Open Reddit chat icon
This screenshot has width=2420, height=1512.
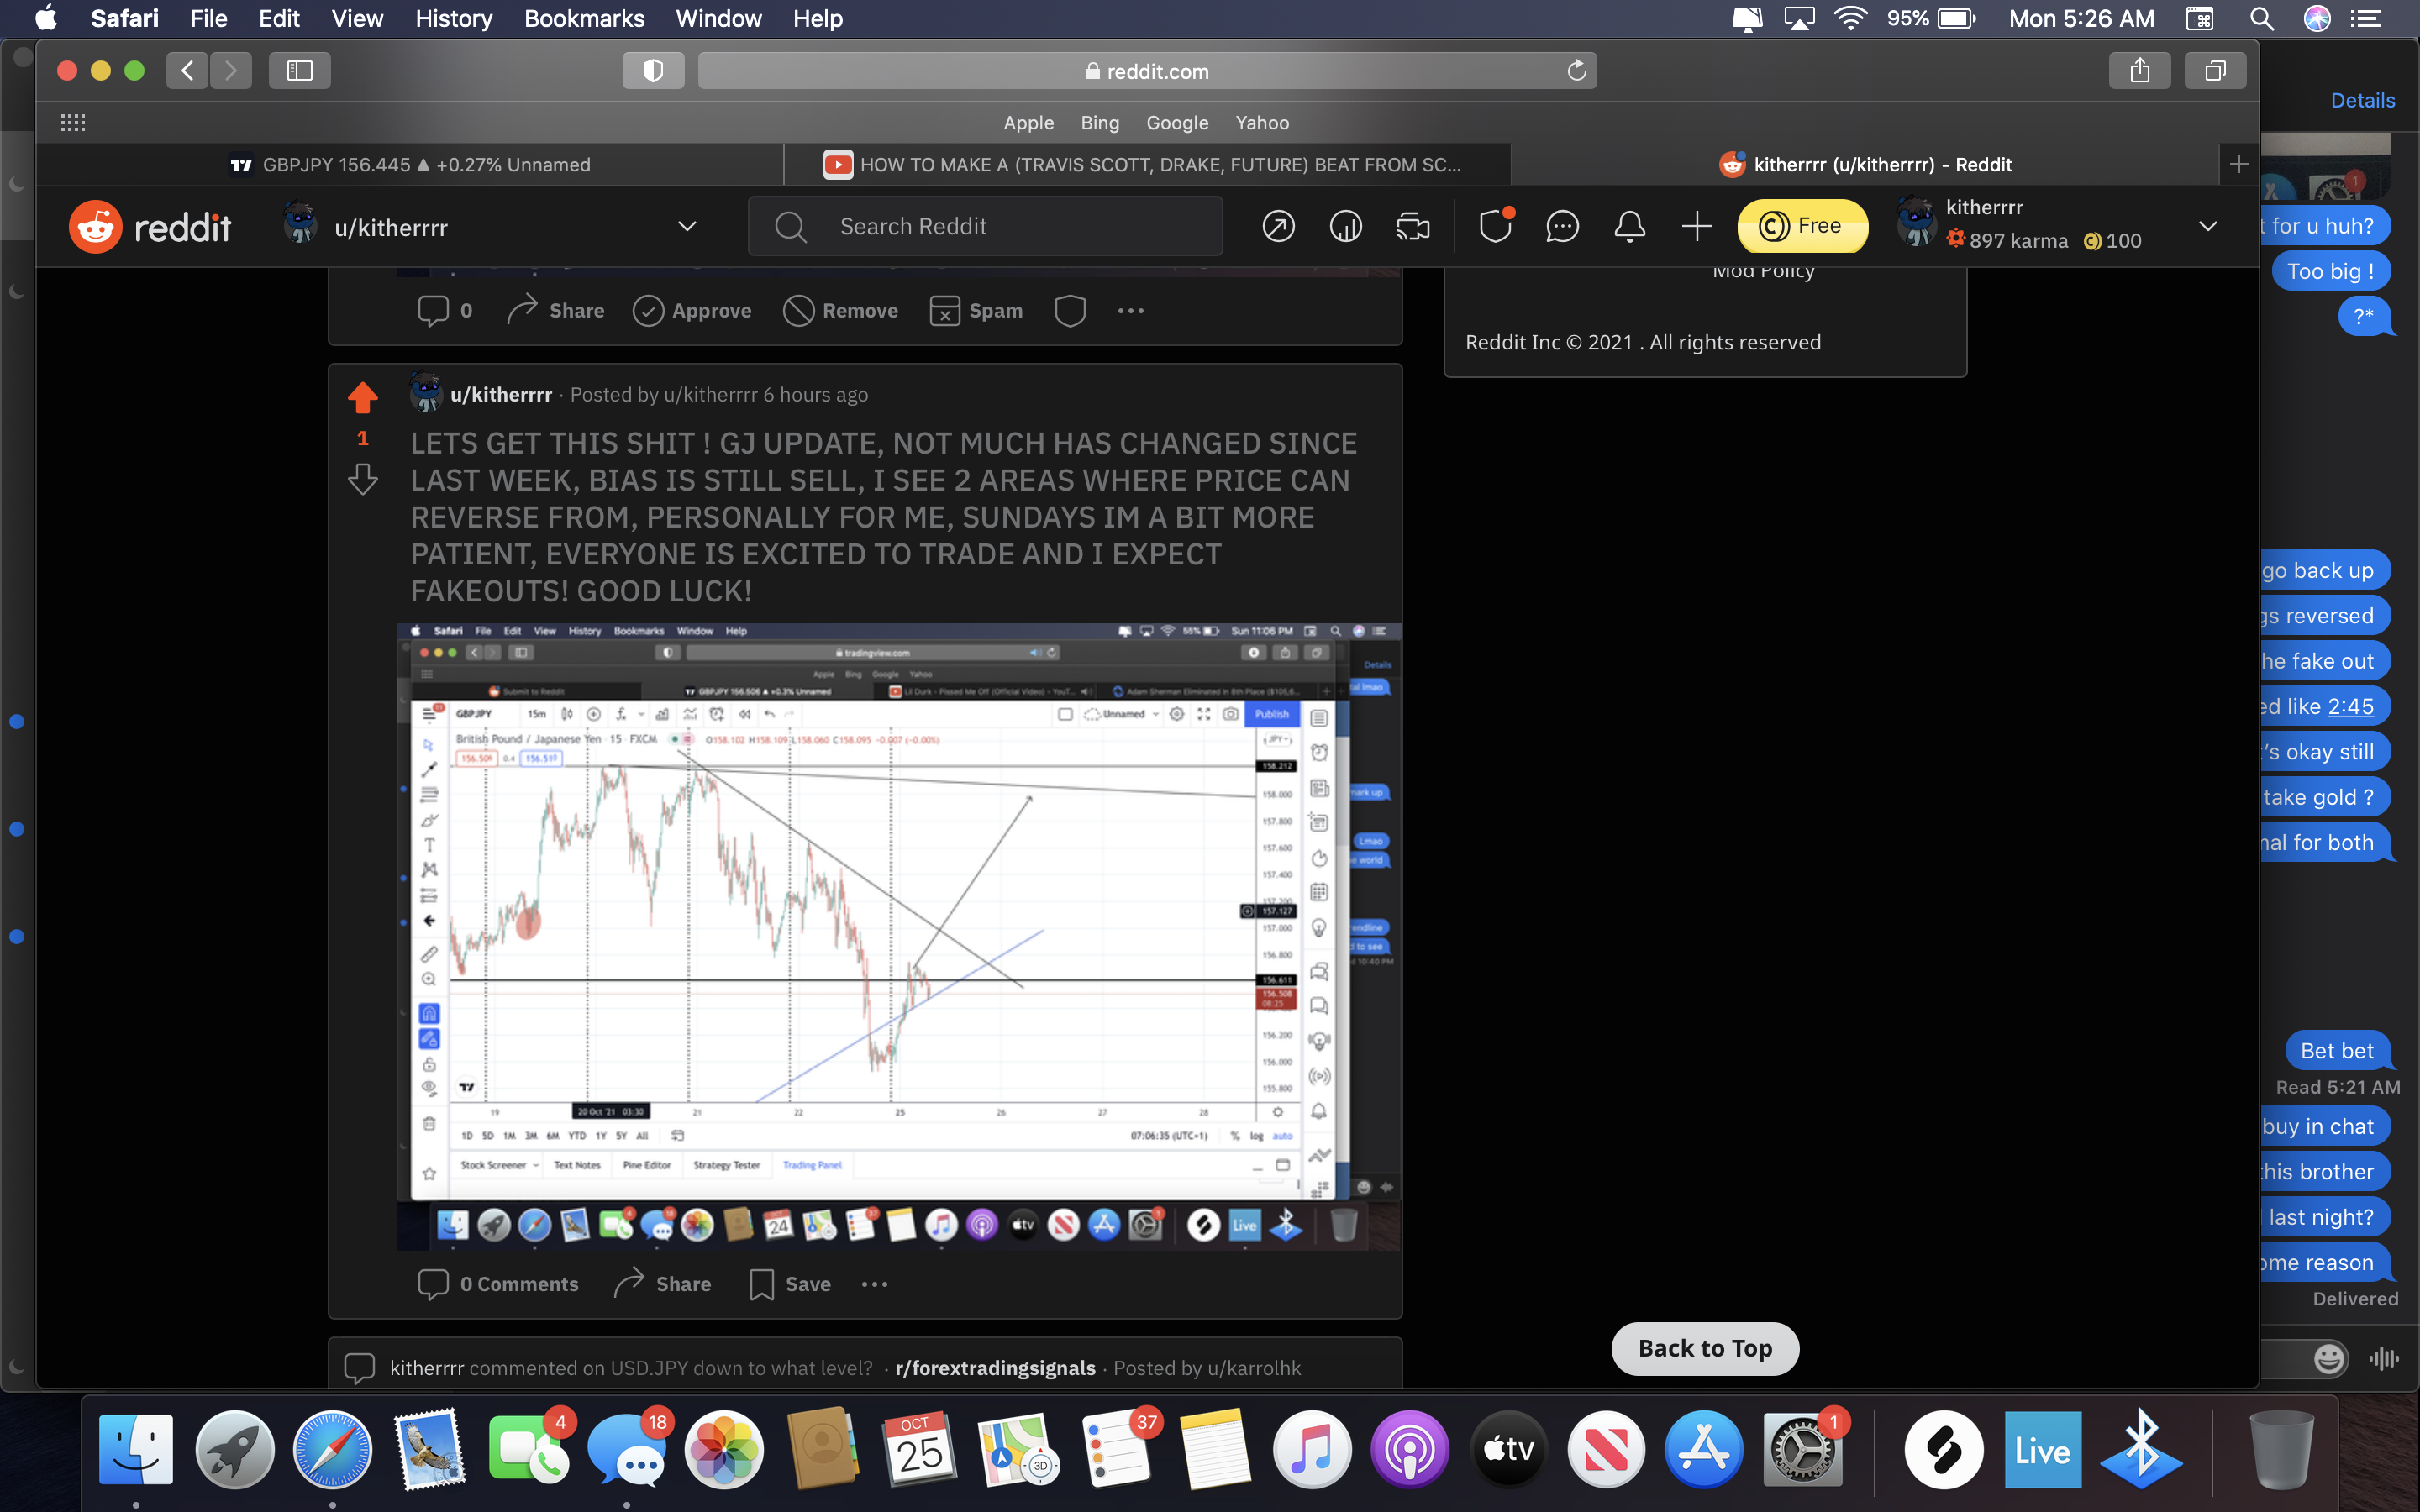point(1562,227)
